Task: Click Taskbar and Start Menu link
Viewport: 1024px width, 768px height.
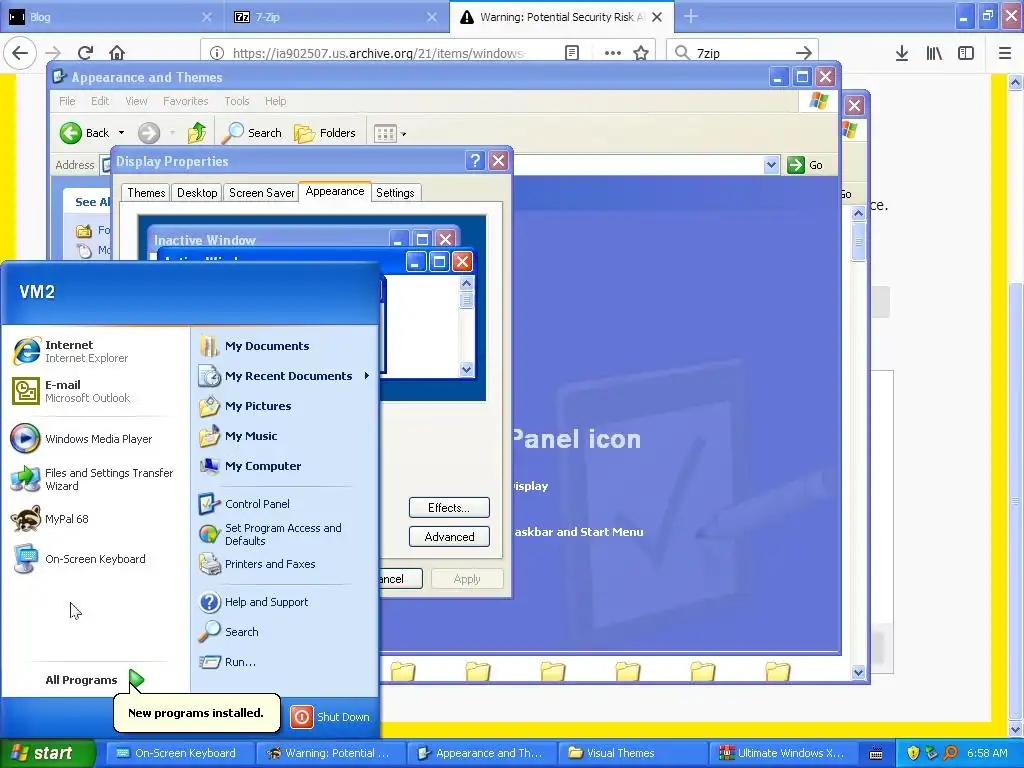Action: [578, 532]
